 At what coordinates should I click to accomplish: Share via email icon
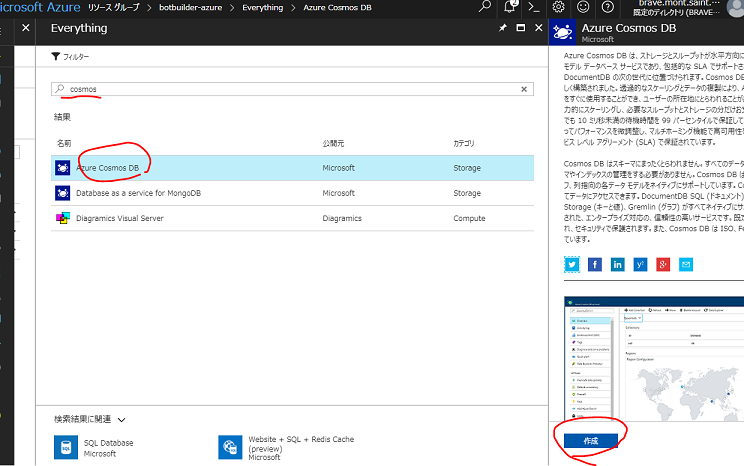686,265
